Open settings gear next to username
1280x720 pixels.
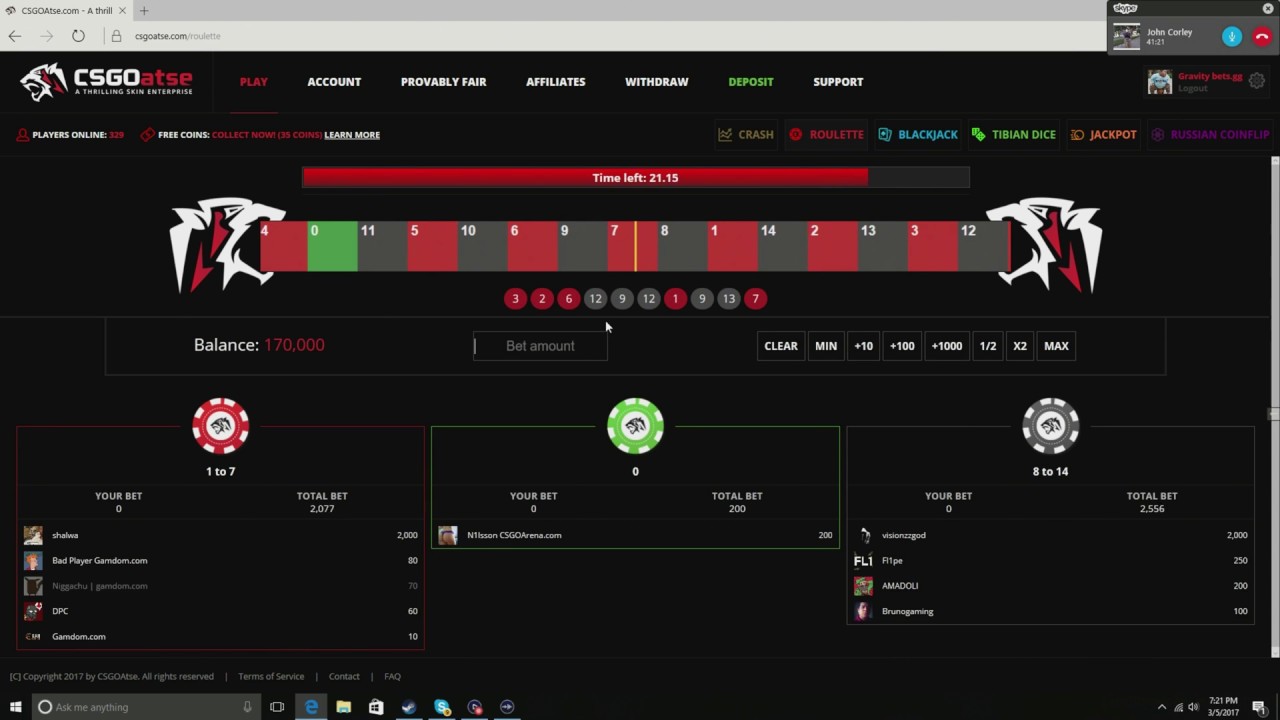[1257, 82]
